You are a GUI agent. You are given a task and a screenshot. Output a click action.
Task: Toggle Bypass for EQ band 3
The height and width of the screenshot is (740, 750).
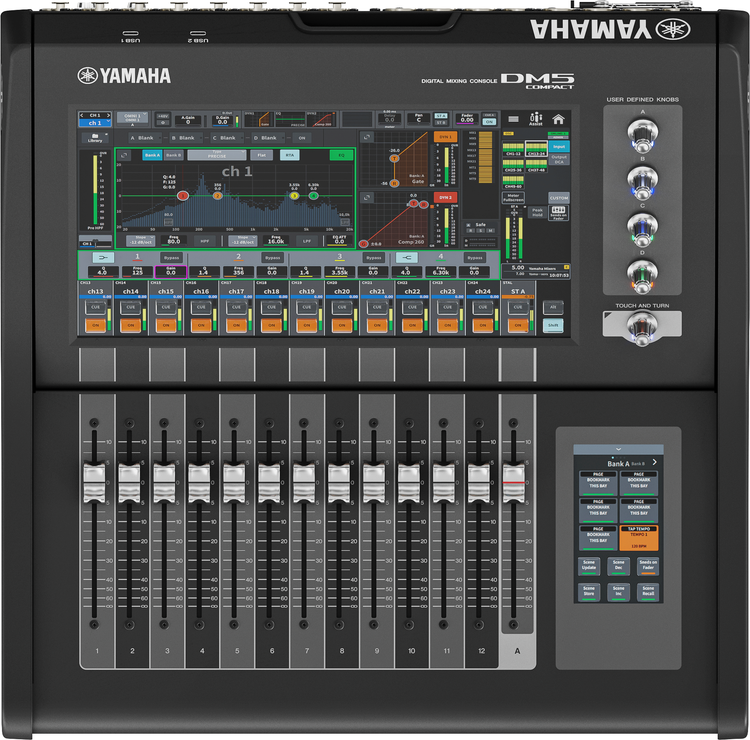(374, 257)
